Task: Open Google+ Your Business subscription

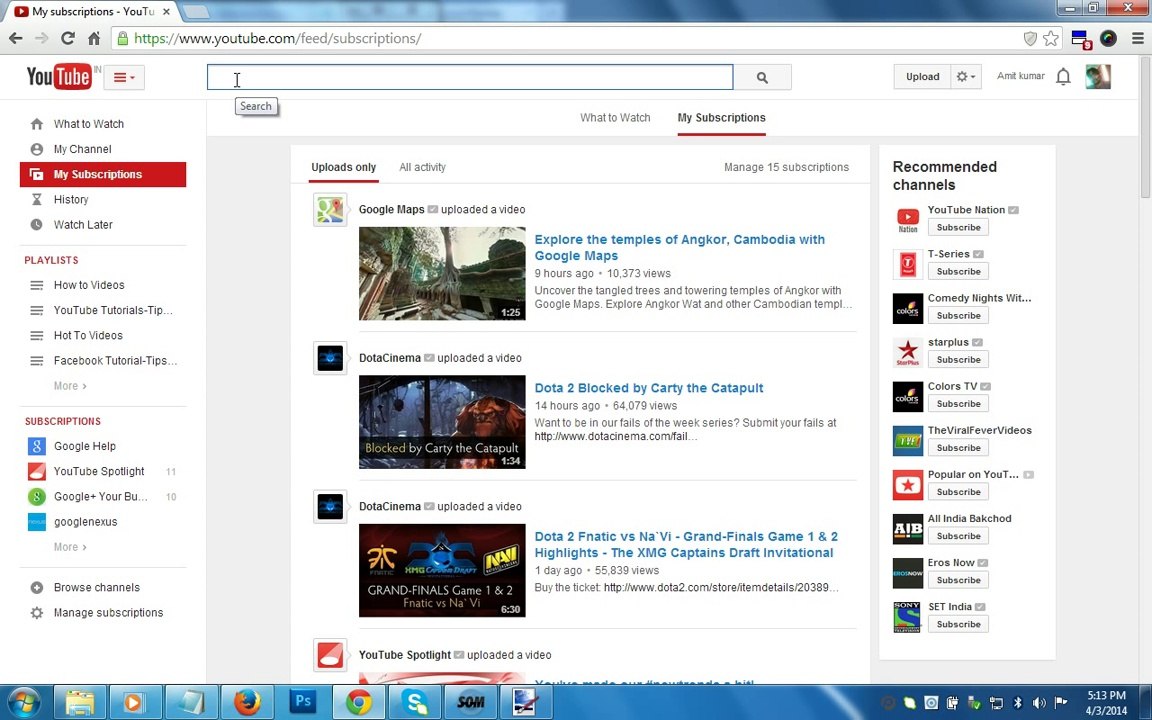Action: pyautogui.click(x=103, y=497)
